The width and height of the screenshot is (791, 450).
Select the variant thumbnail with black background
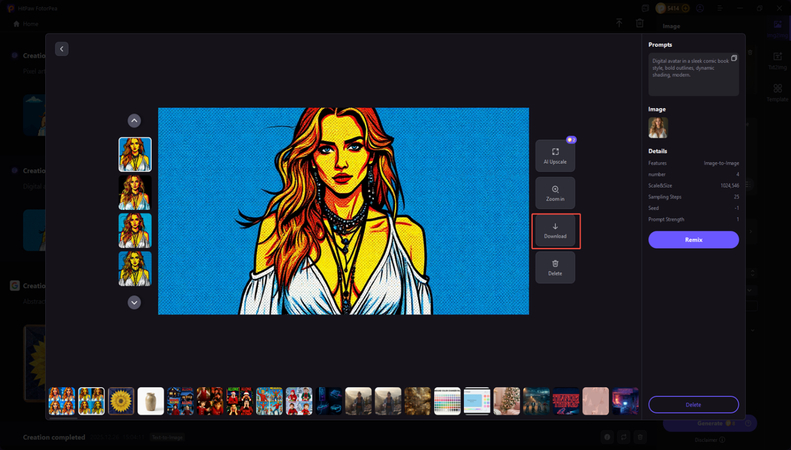point(135,193)
